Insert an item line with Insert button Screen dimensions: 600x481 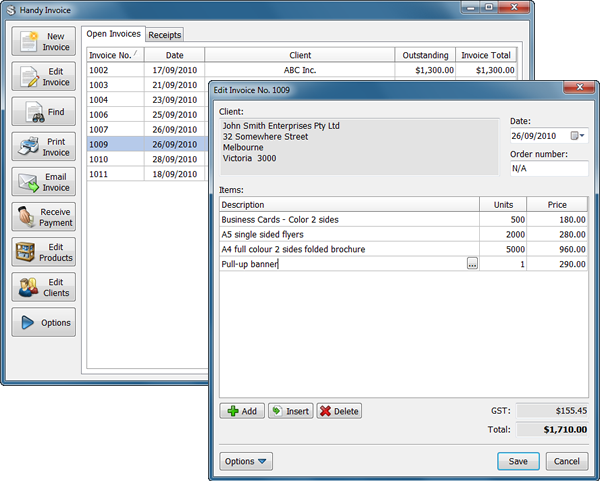(x=290, y=411)
